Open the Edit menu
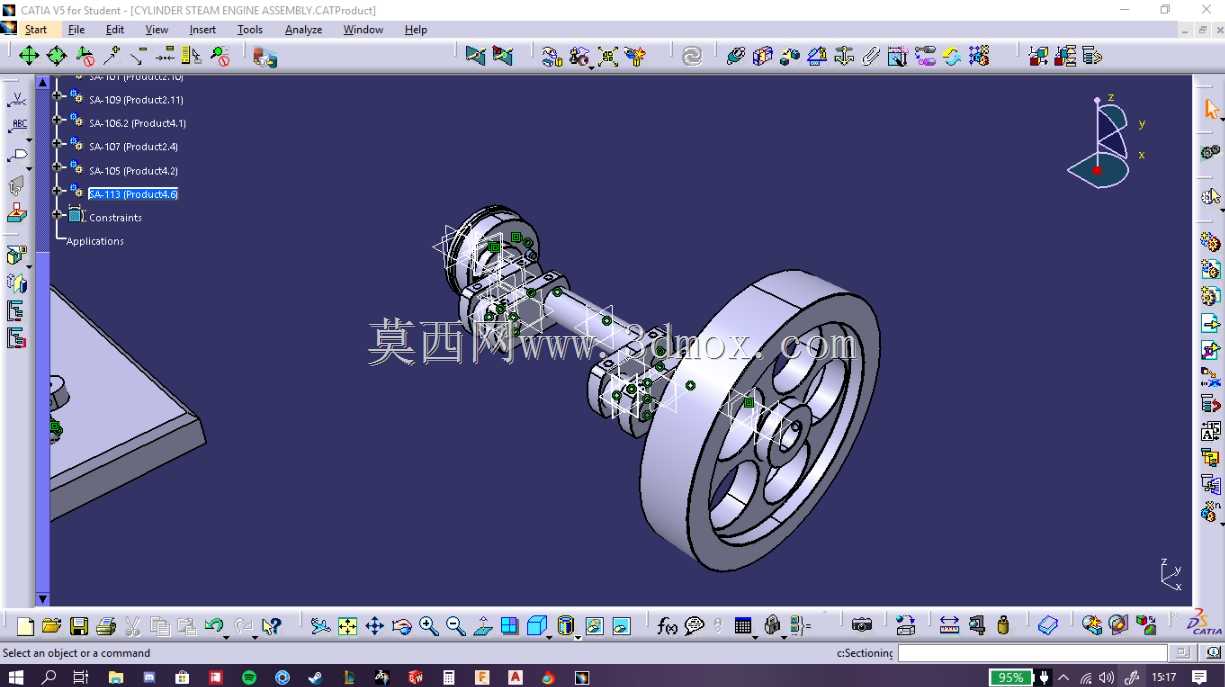Screen dimensions: 1225x687 [115, 29]
